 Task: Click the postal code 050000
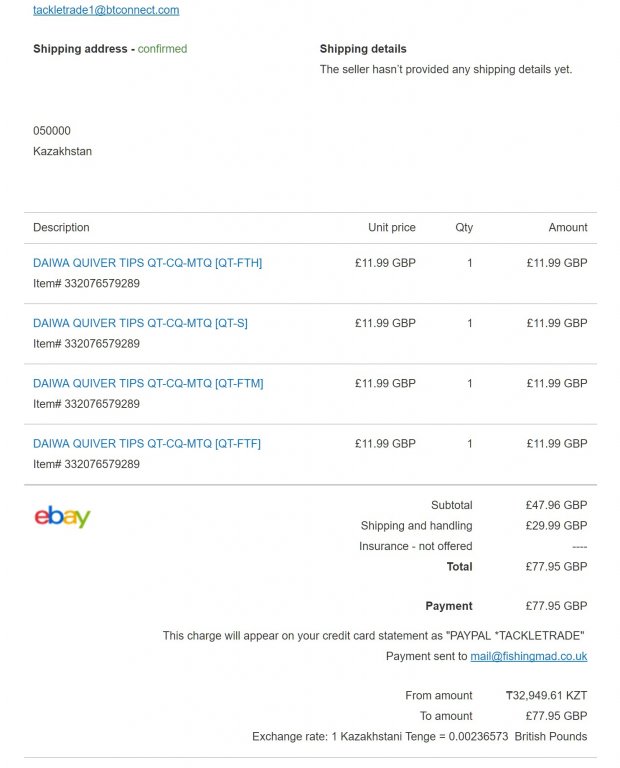click(52, 131)
